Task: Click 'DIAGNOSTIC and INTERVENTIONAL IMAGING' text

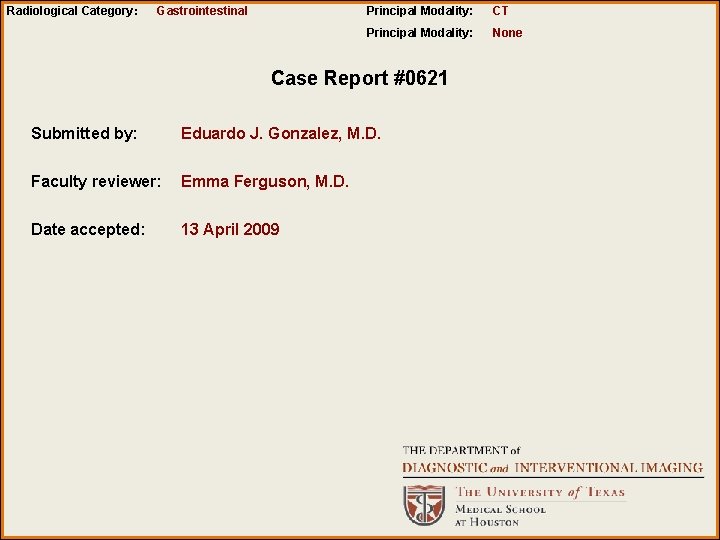Action: [x=552, y=468]
